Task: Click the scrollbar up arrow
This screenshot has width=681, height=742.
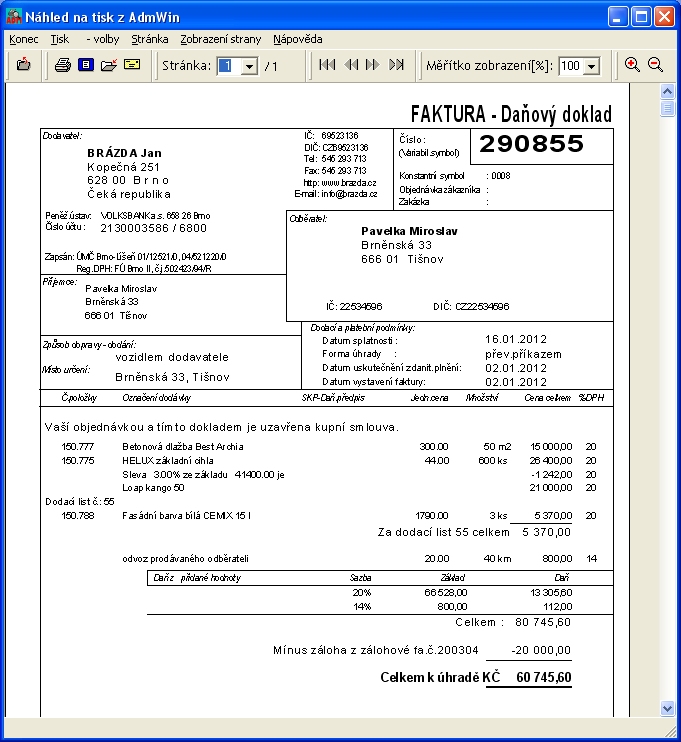Action: pos(667,91)
